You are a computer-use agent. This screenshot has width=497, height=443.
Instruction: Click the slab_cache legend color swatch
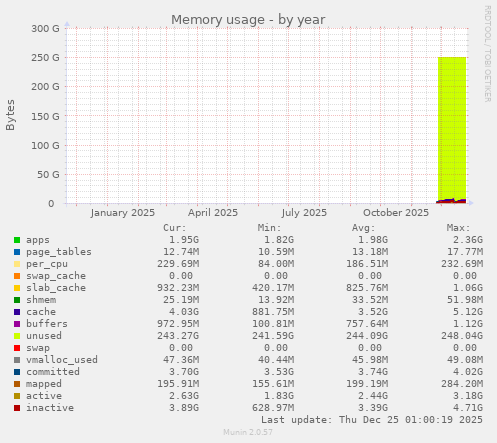pos(17,288)
